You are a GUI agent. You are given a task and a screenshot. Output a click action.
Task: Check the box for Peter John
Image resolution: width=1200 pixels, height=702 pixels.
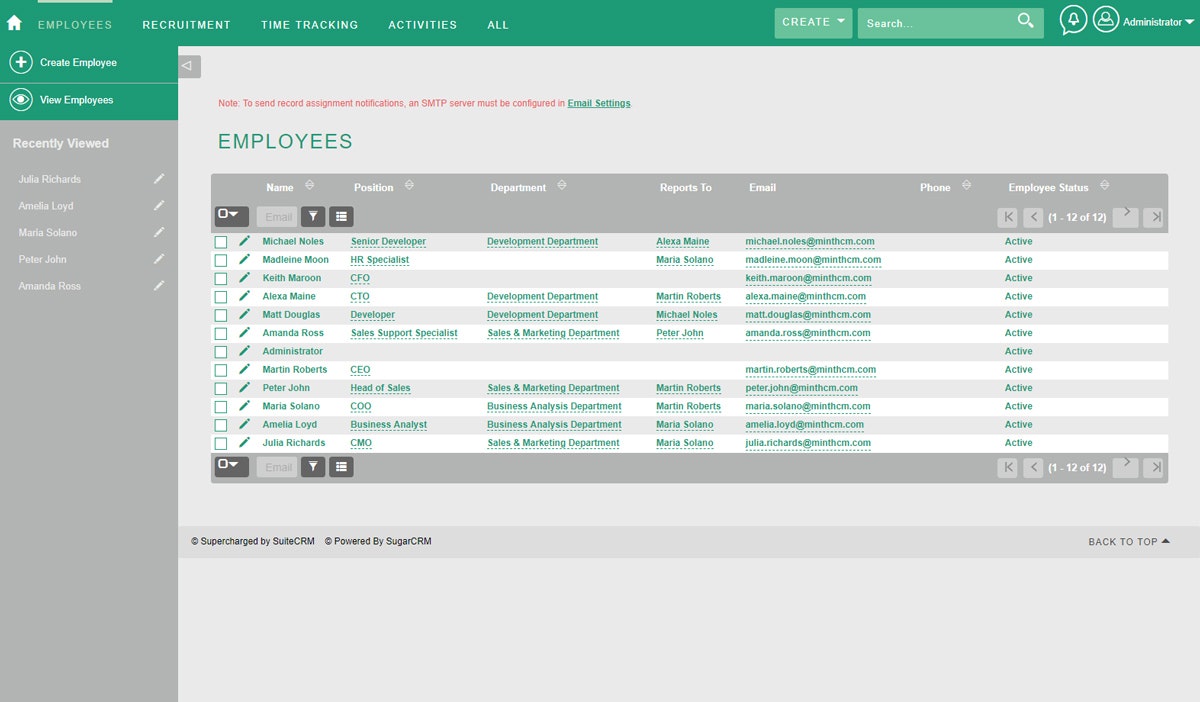[221, 388]
